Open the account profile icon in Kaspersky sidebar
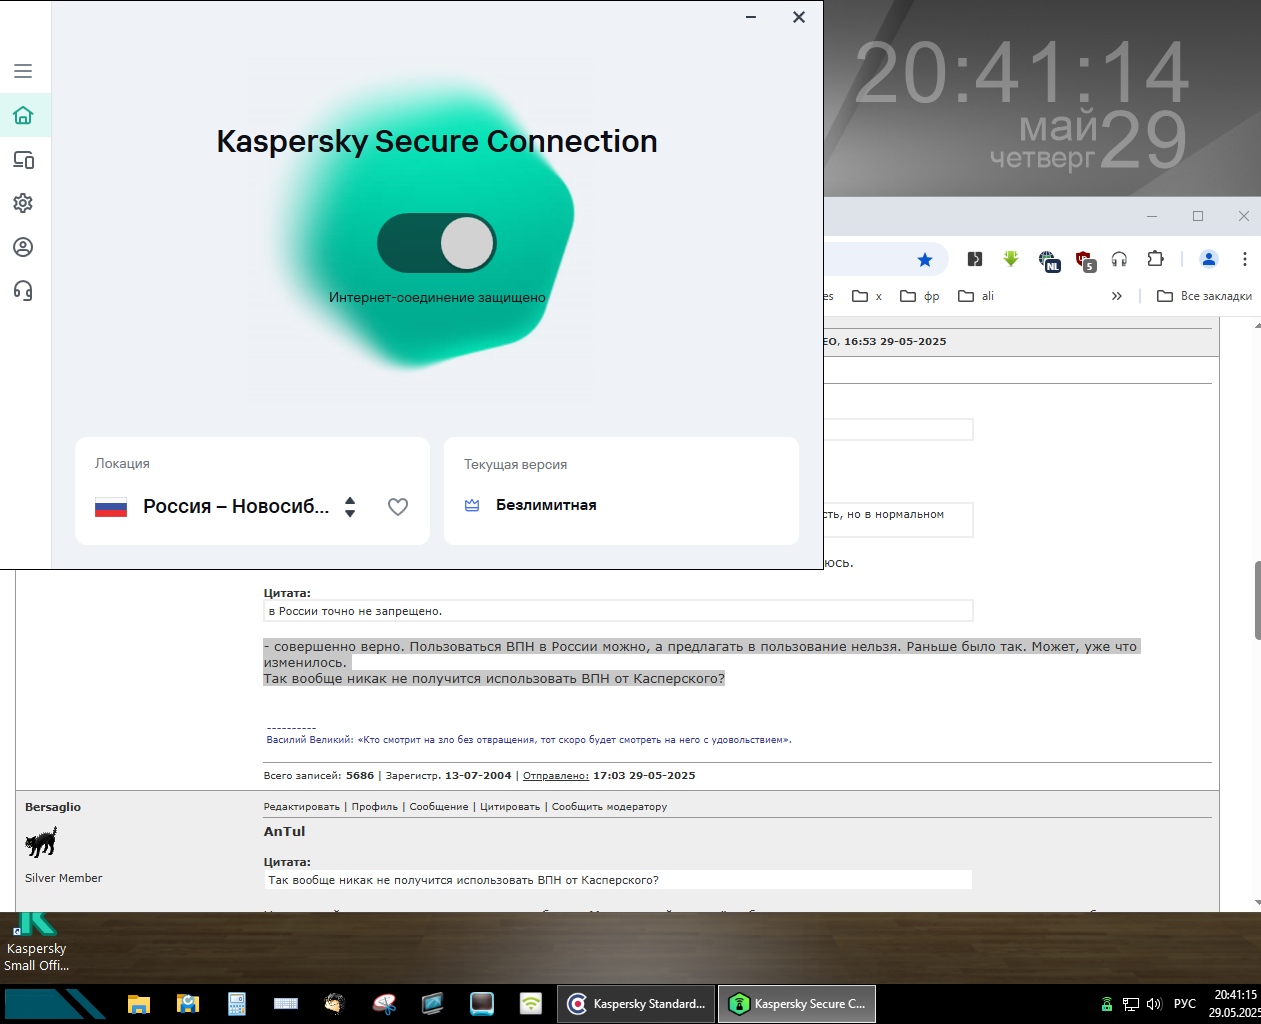1261x1024 pixels. pos(23,247)
